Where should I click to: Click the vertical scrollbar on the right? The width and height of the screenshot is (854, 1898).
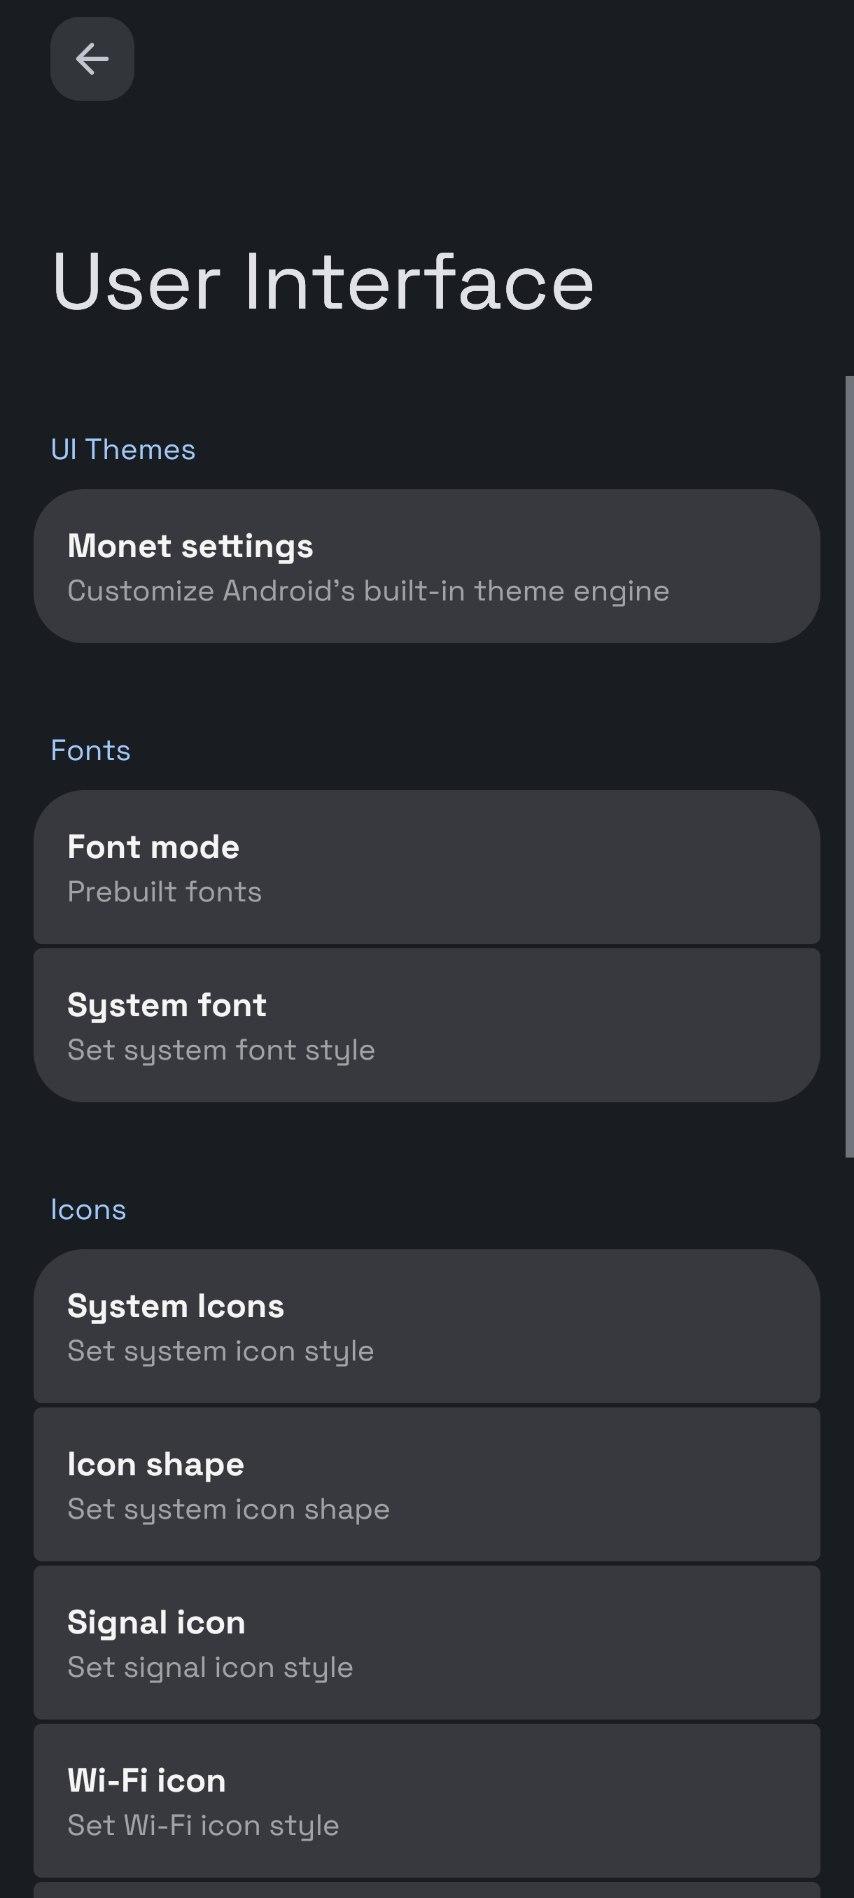(x=849, y=766)
